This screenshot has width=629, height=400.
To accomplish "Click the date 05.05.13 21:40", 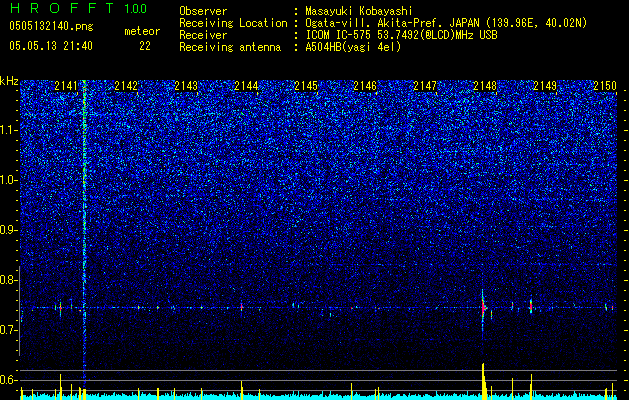I will (51, 46).
